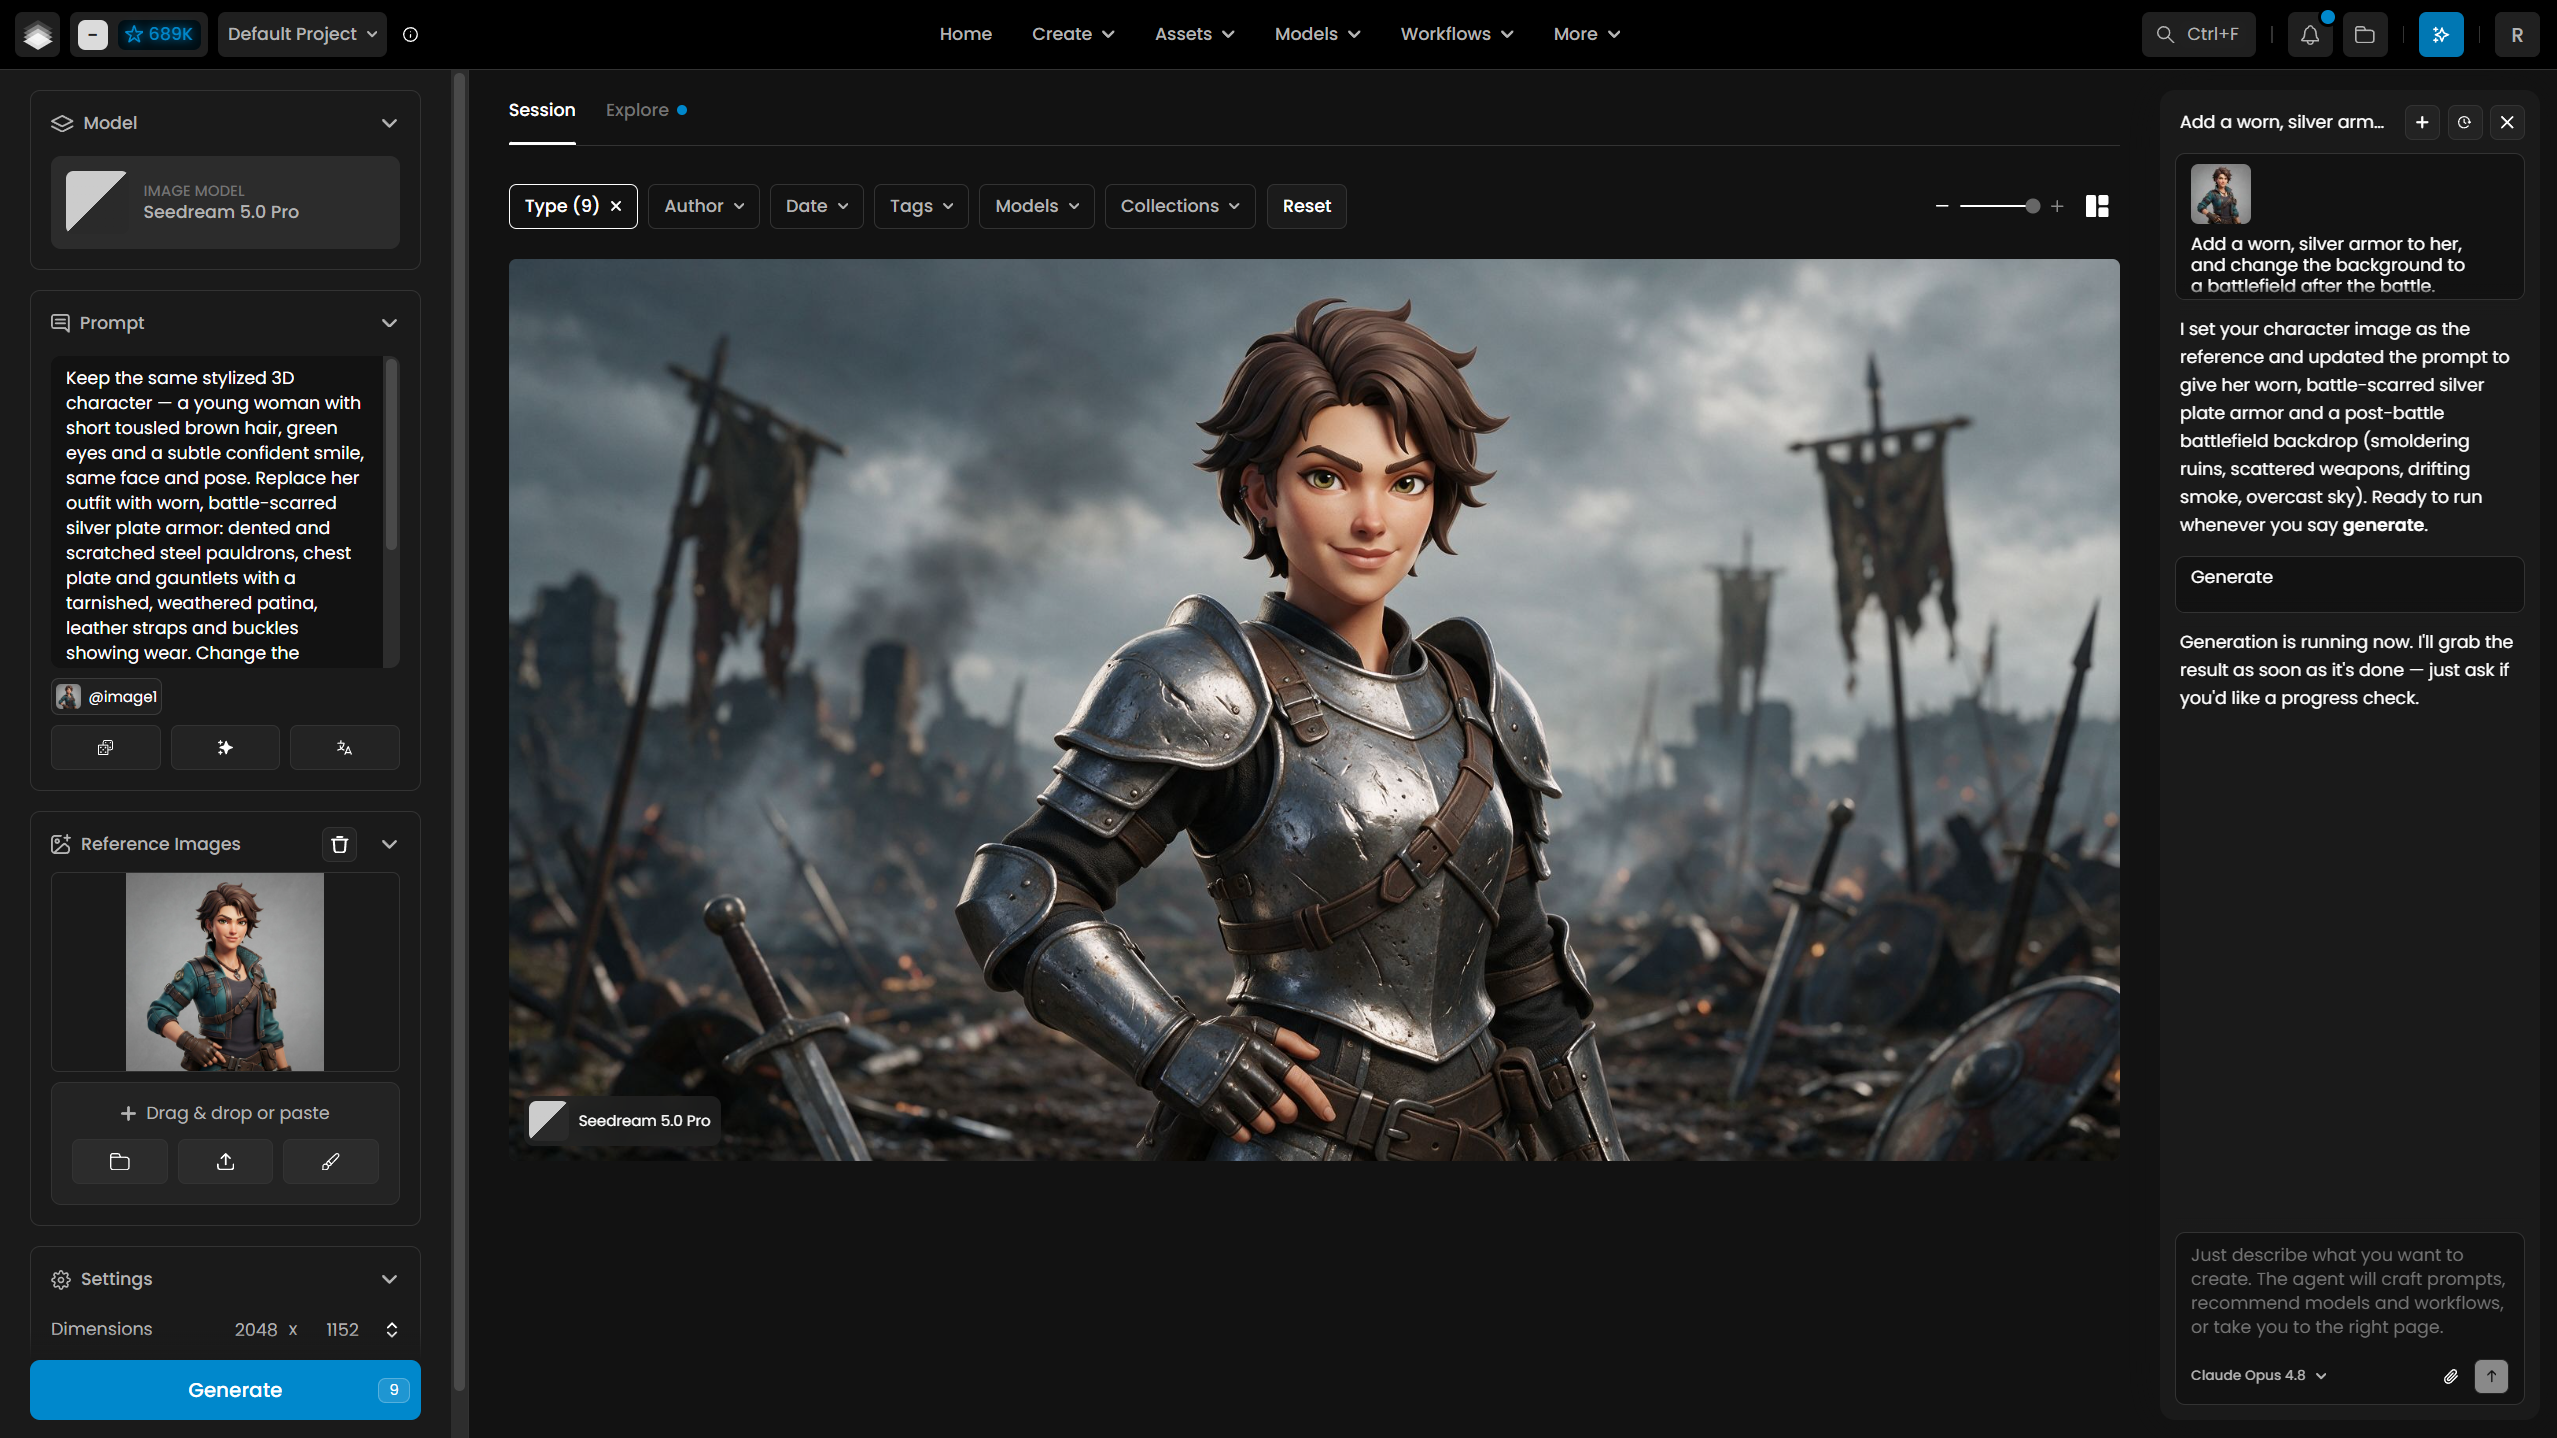Delete reference images with trash icon
This screenshot has height=1438, width=2557.
pos(339,844)
